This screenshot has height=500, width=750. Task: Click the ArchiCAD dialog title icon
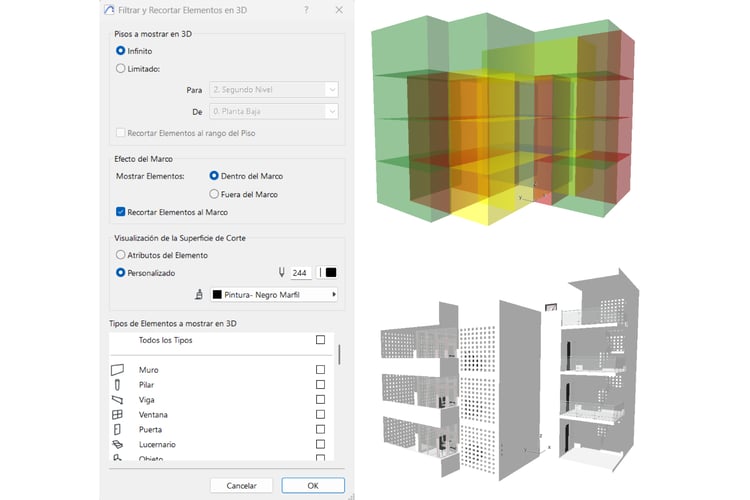(109, 10)
